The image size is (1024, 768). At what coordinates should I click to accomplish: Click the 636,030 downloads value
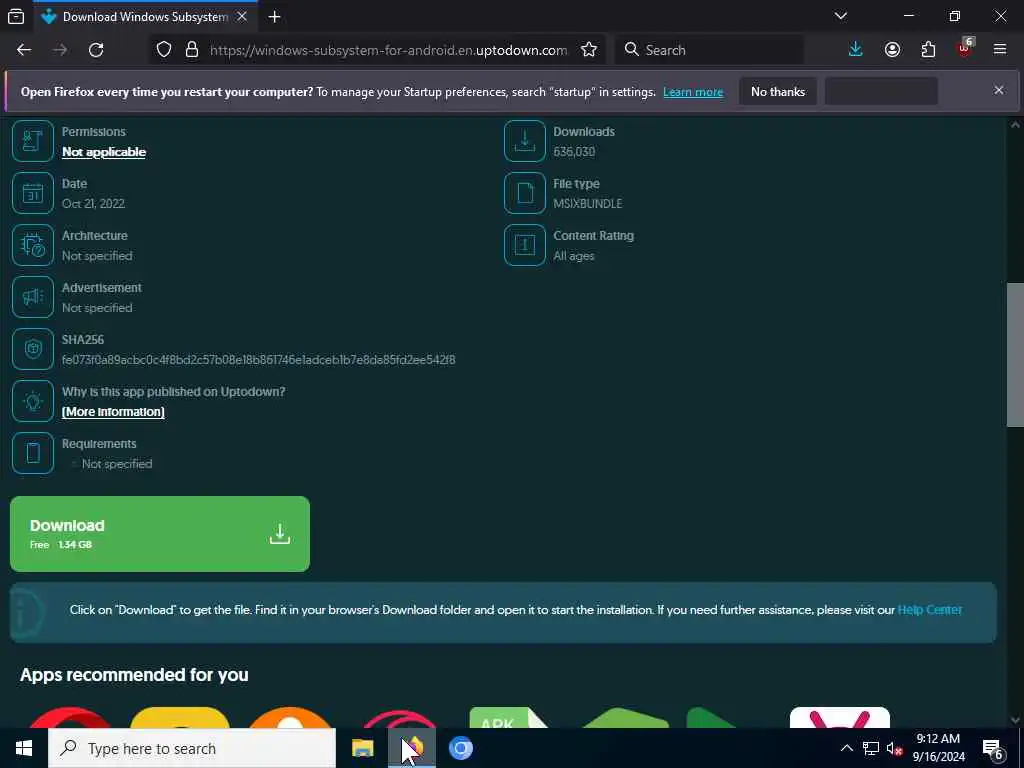pyautogui.click(x=574, y=152)
